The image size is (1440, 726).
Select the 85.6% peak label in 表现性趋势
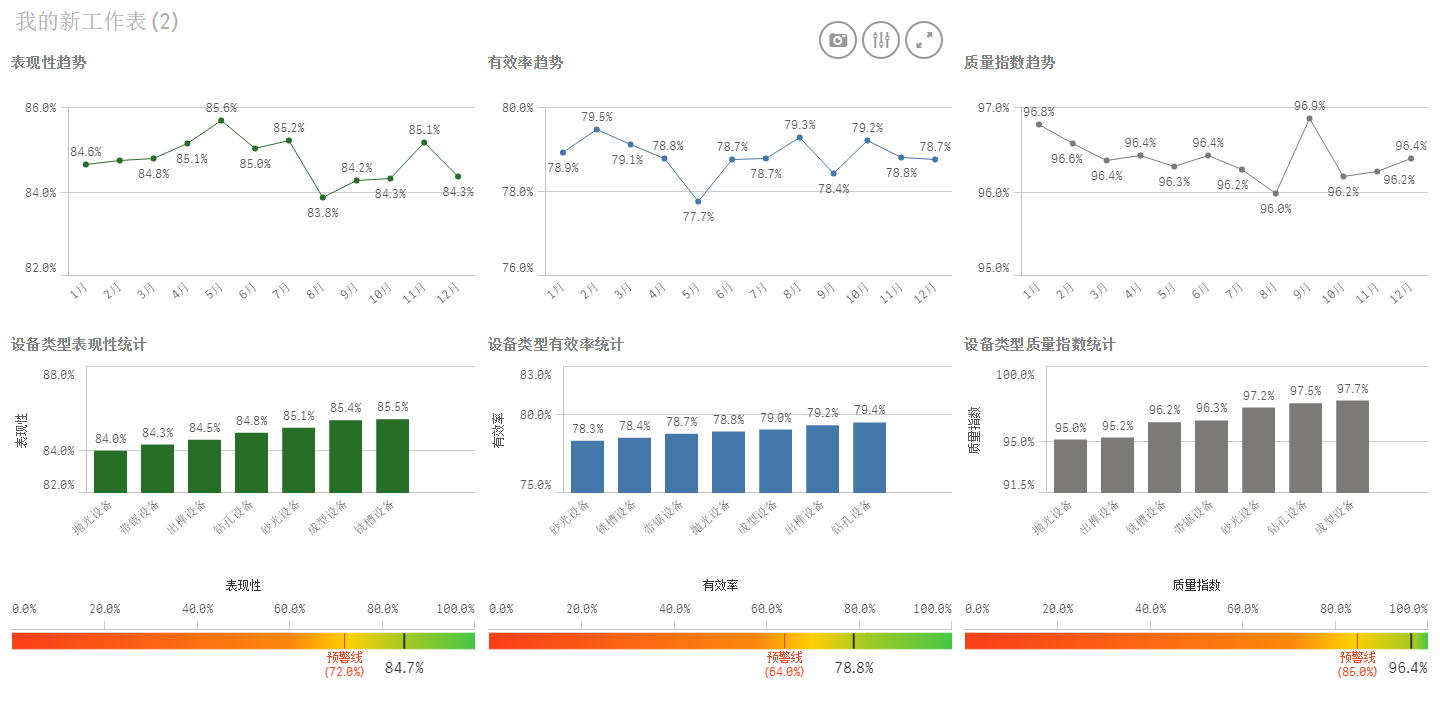point(221,107)
